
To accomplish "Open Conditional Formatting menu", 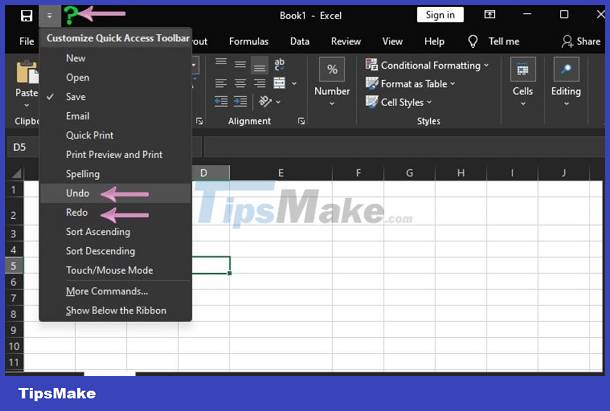I will click(x=427, y=65).
